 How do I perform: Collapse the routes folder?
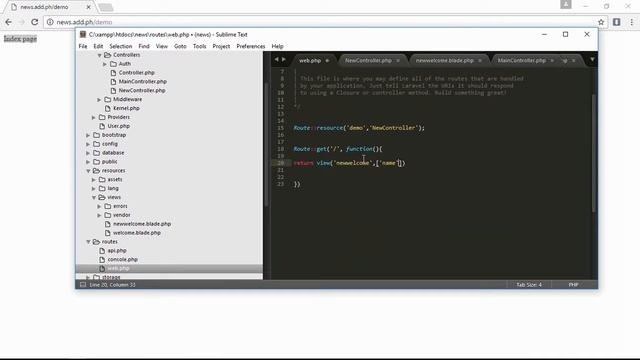[x=88, y=242]
